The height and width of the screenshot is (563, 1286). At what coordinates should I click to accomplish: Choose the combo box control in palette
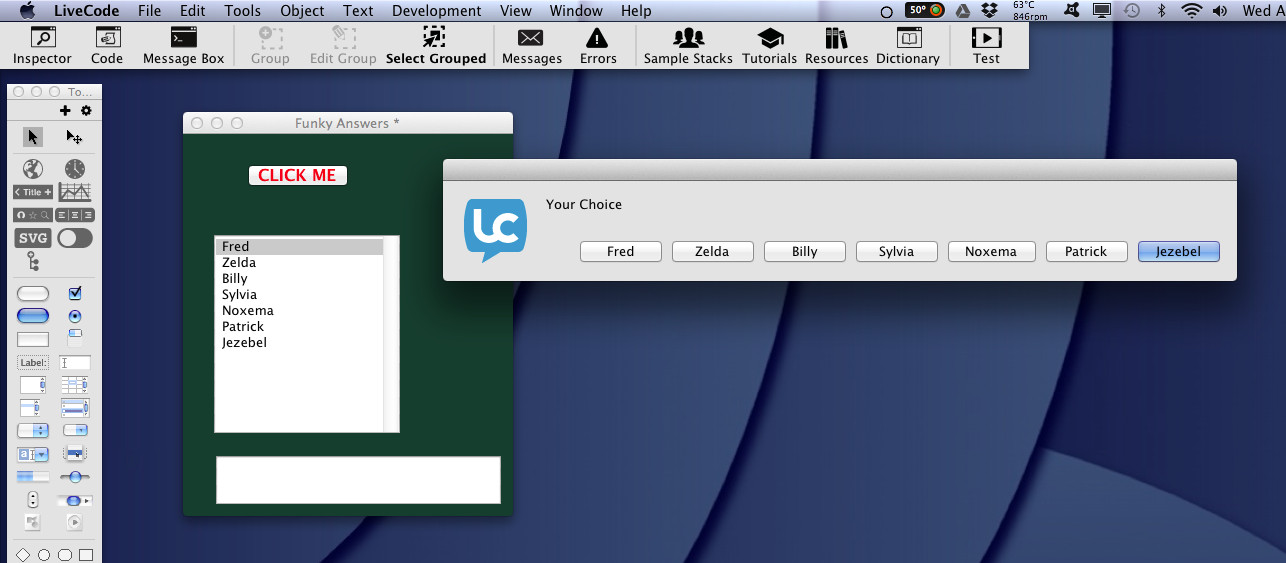(33, 454)
